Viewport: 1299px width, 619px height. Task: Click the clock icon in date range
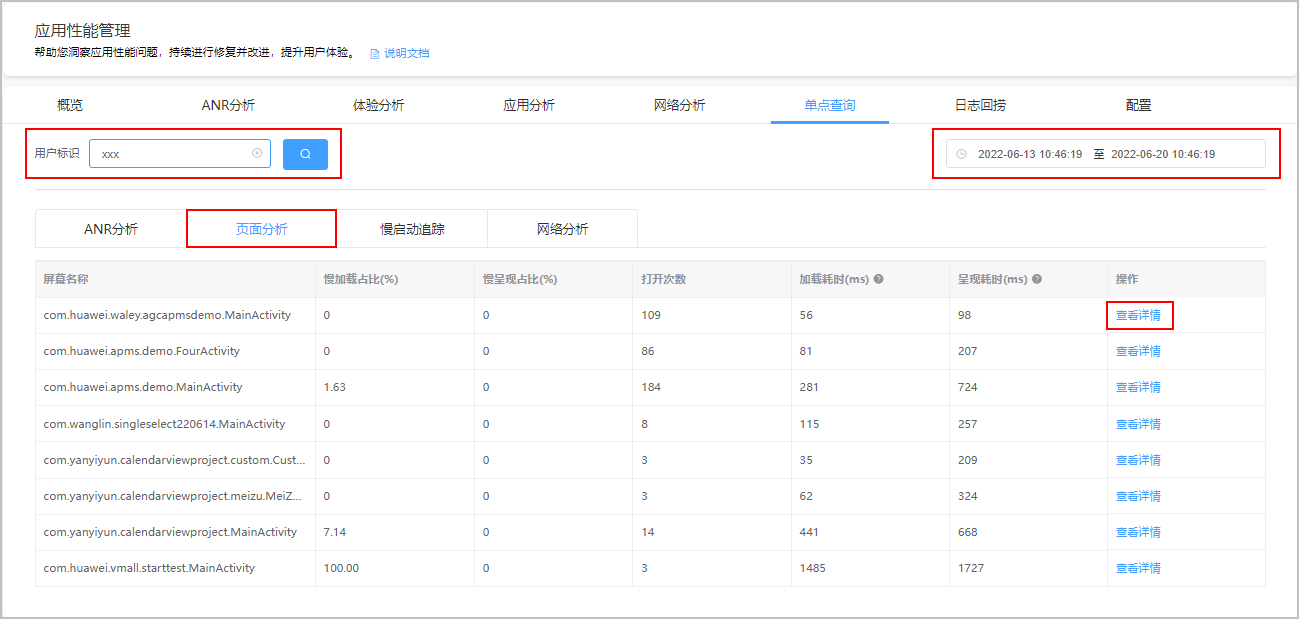point(962,154)
